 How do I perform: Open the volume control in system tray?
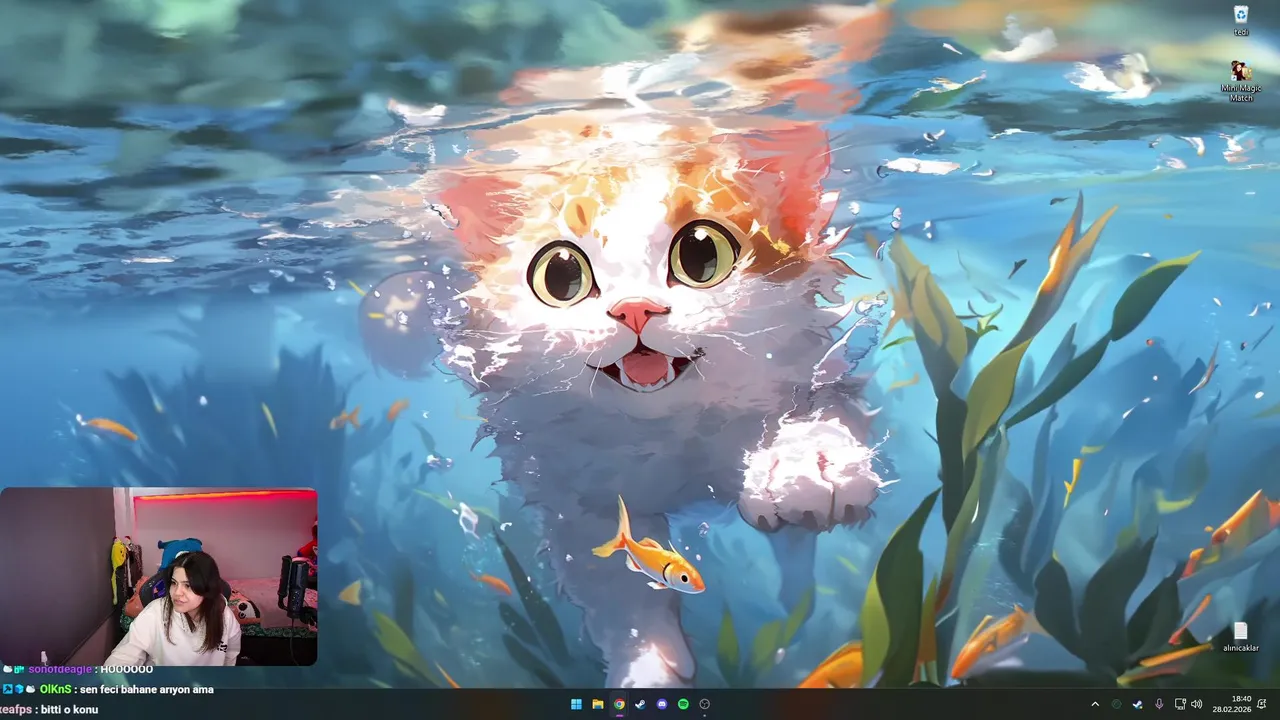point(1197,704)
